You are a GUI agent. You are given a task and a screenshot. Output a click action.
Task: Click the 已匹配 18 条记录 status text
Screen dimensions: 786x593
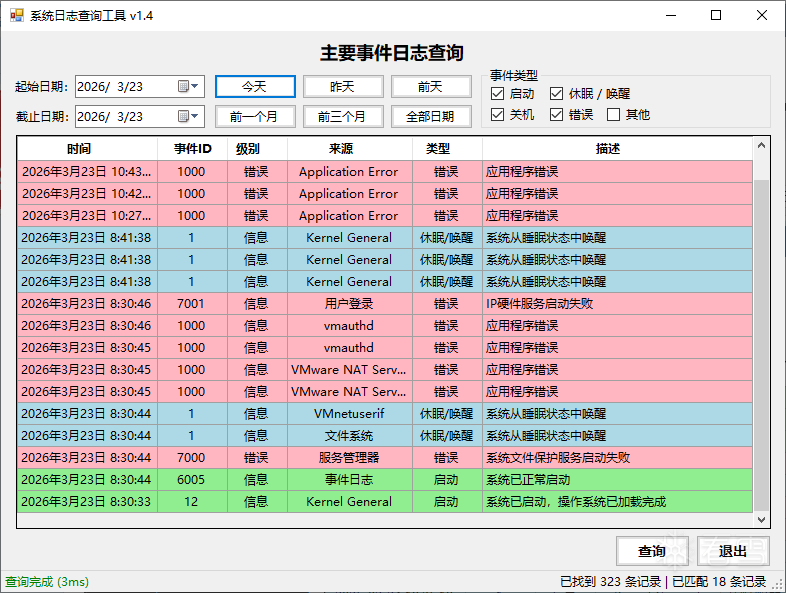[719, 582]
